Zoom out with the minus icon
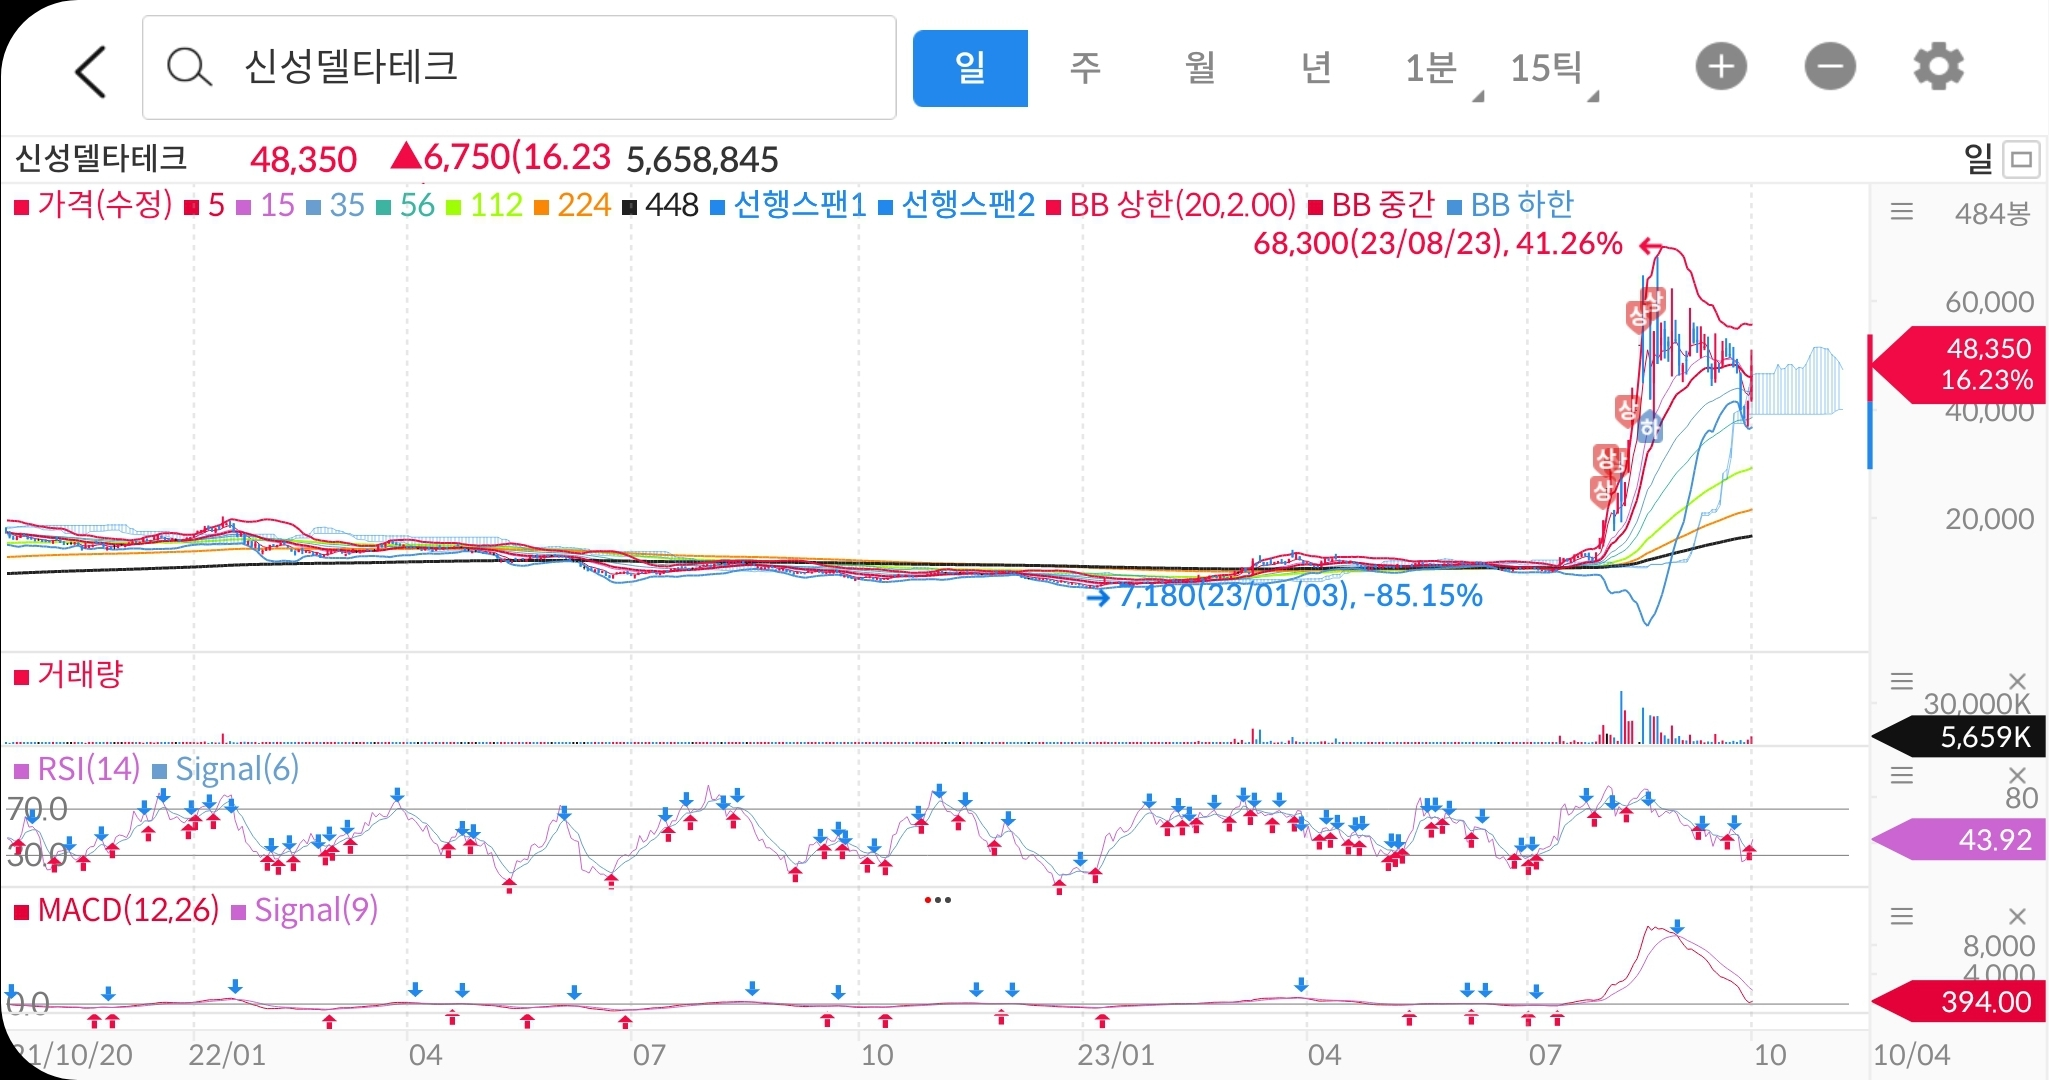The image size is (2049, 1080). 1830,67
